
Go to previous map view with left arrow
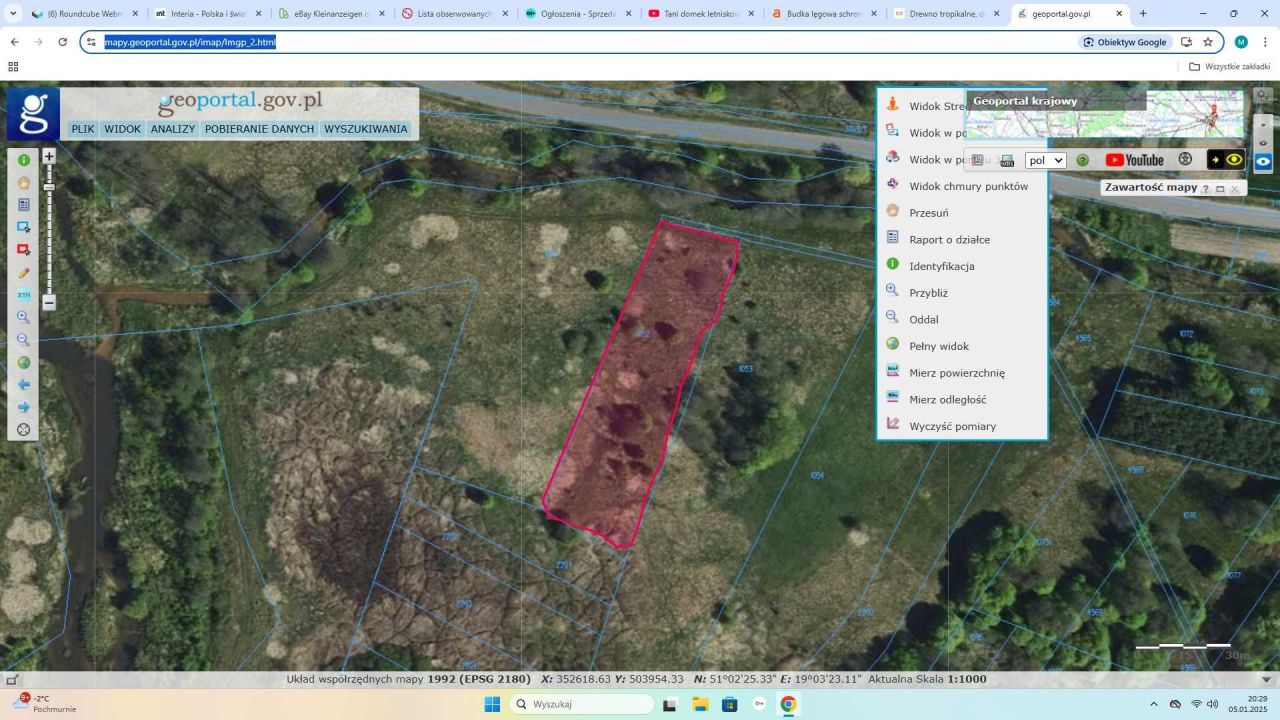coord(24,385)
